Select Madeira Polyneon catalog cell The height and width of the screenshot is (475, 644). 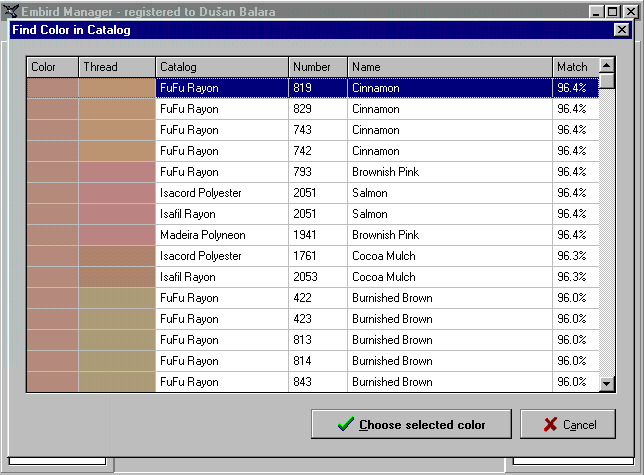(222, 235)
